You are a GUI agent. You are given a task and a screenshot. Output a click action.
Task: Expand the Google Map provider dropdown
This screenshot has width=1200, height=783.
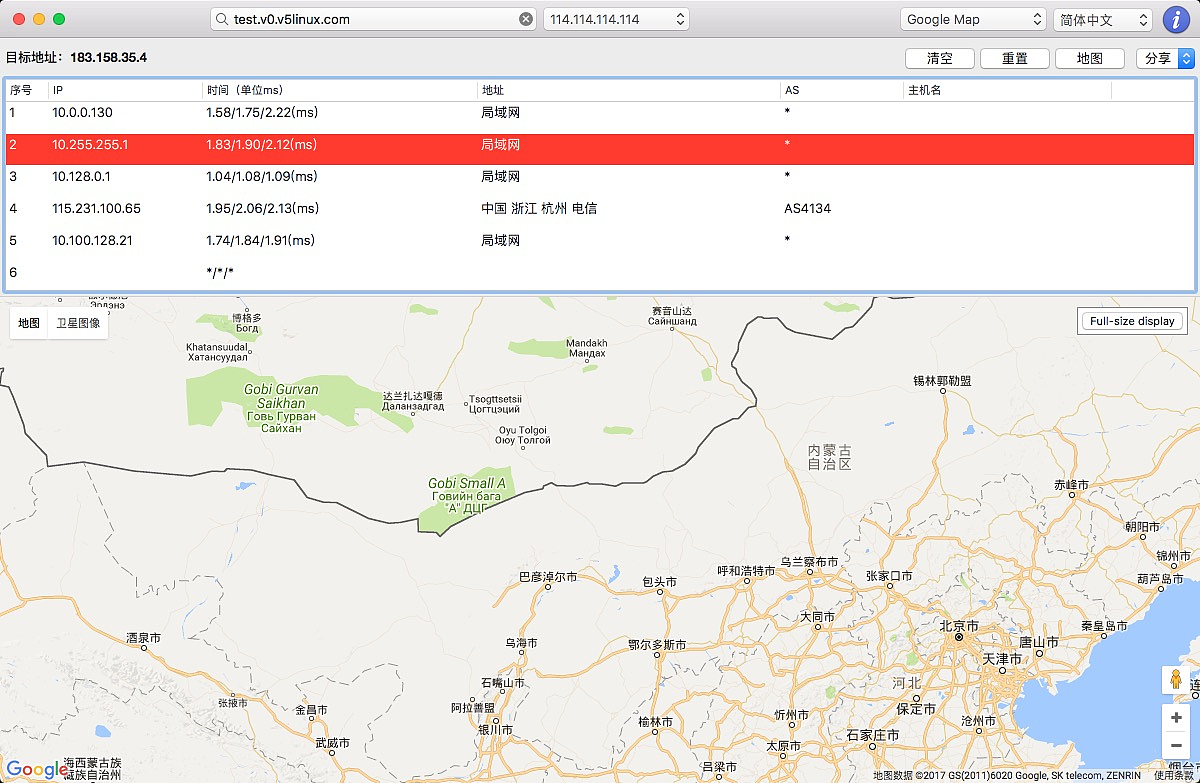pyautogui.click(x=974, y=19)
